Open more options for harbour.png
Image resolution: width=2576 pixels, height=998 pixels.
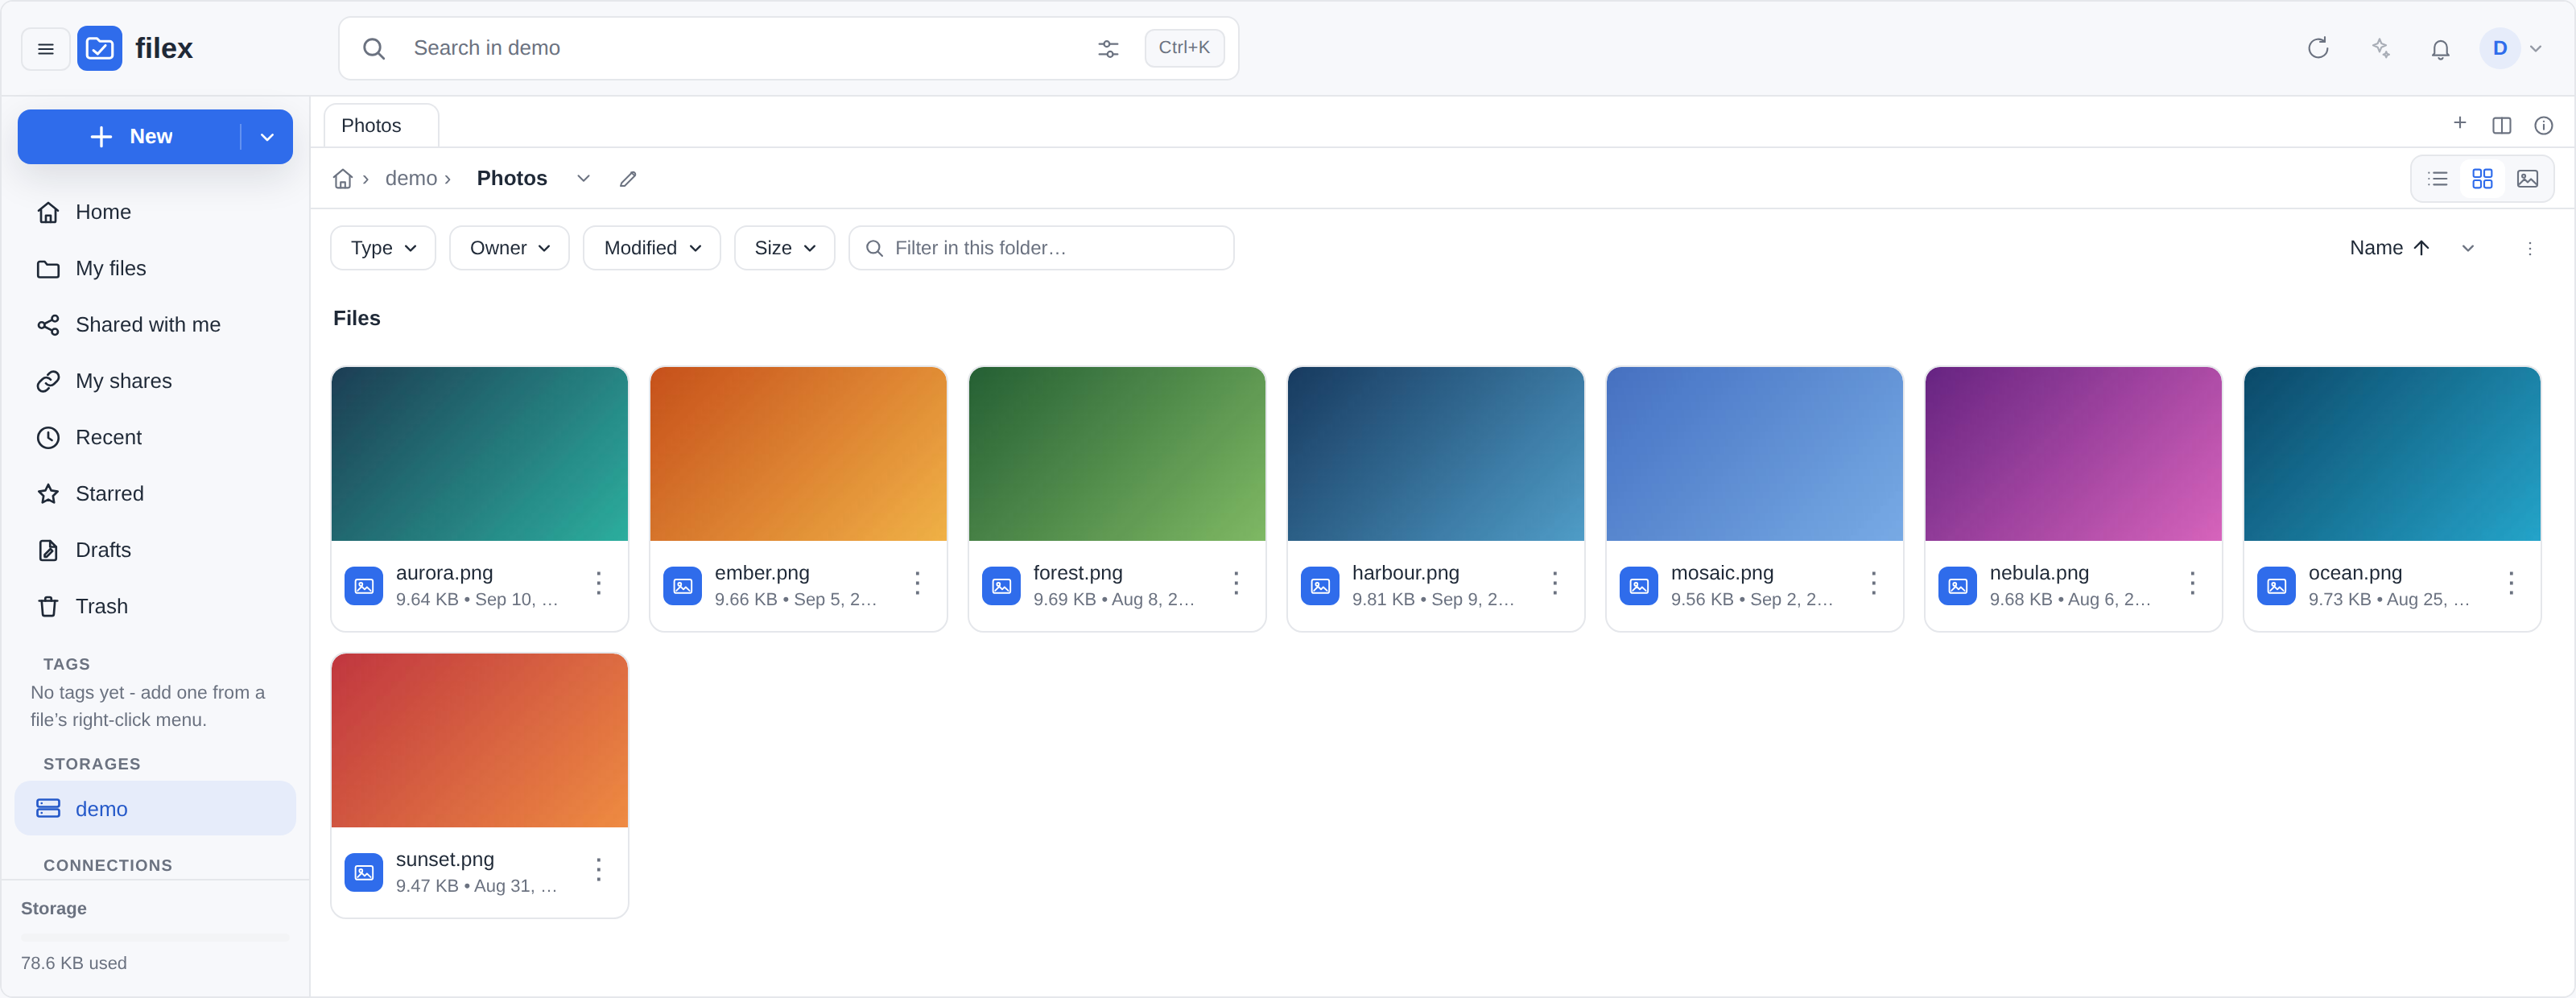click(1554, 583)
